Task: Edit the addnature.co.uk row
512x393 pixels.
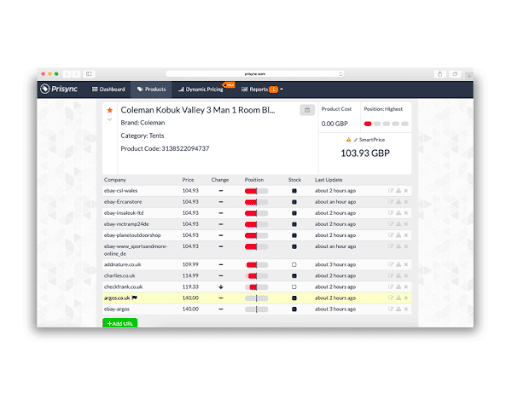Action: [x=391, y=264]
